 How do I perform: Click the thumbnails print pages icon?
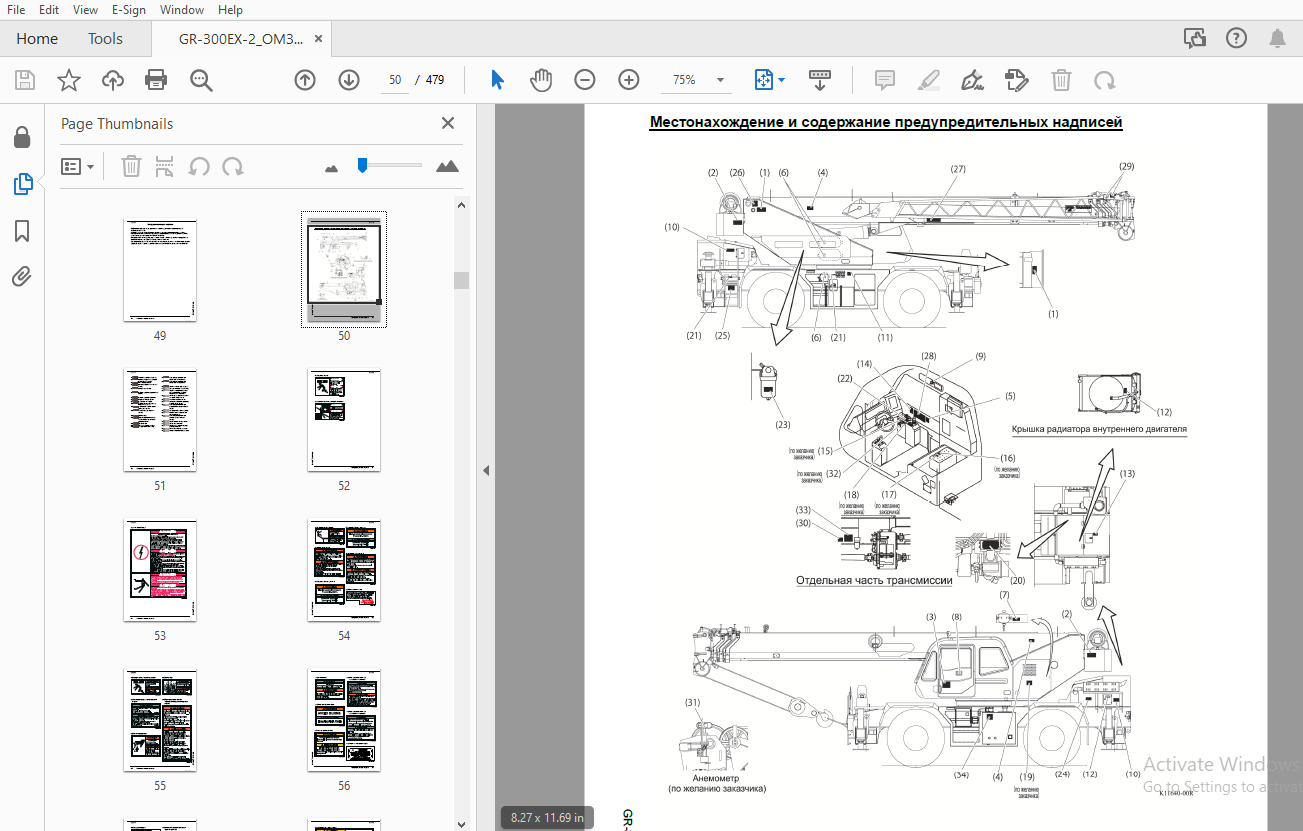[x=165, y=166]
